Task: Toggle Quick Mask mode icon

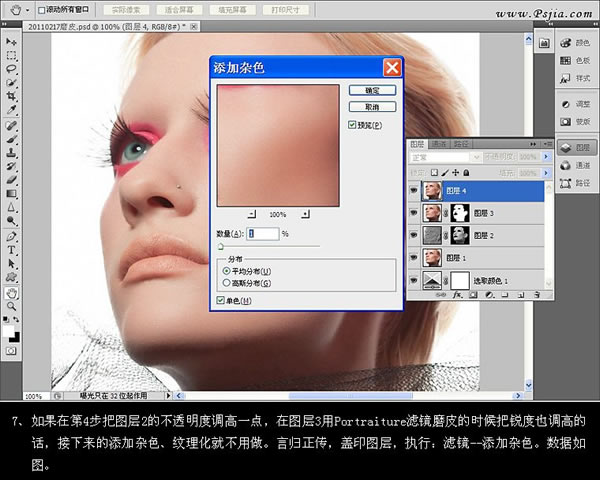Action: pos(11,351)
